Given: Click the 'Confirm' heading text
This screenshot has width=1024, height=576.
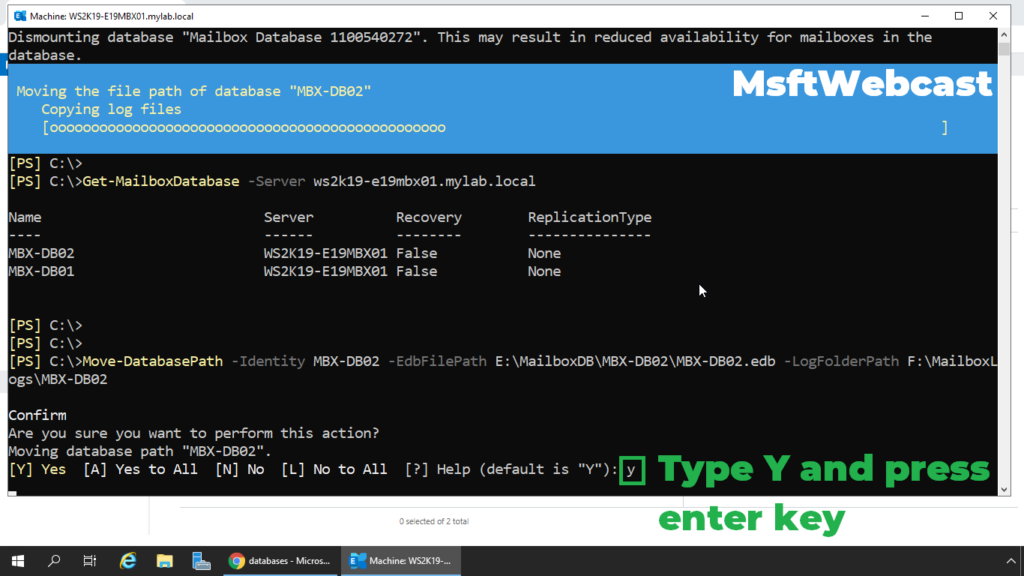Looking at the screenshot, I should 37,415.
